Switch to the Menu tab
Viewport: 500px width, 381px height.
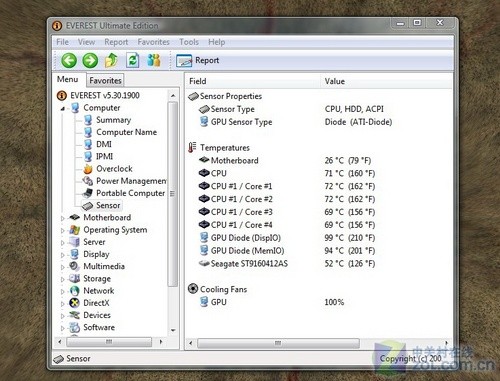(68, 79)
